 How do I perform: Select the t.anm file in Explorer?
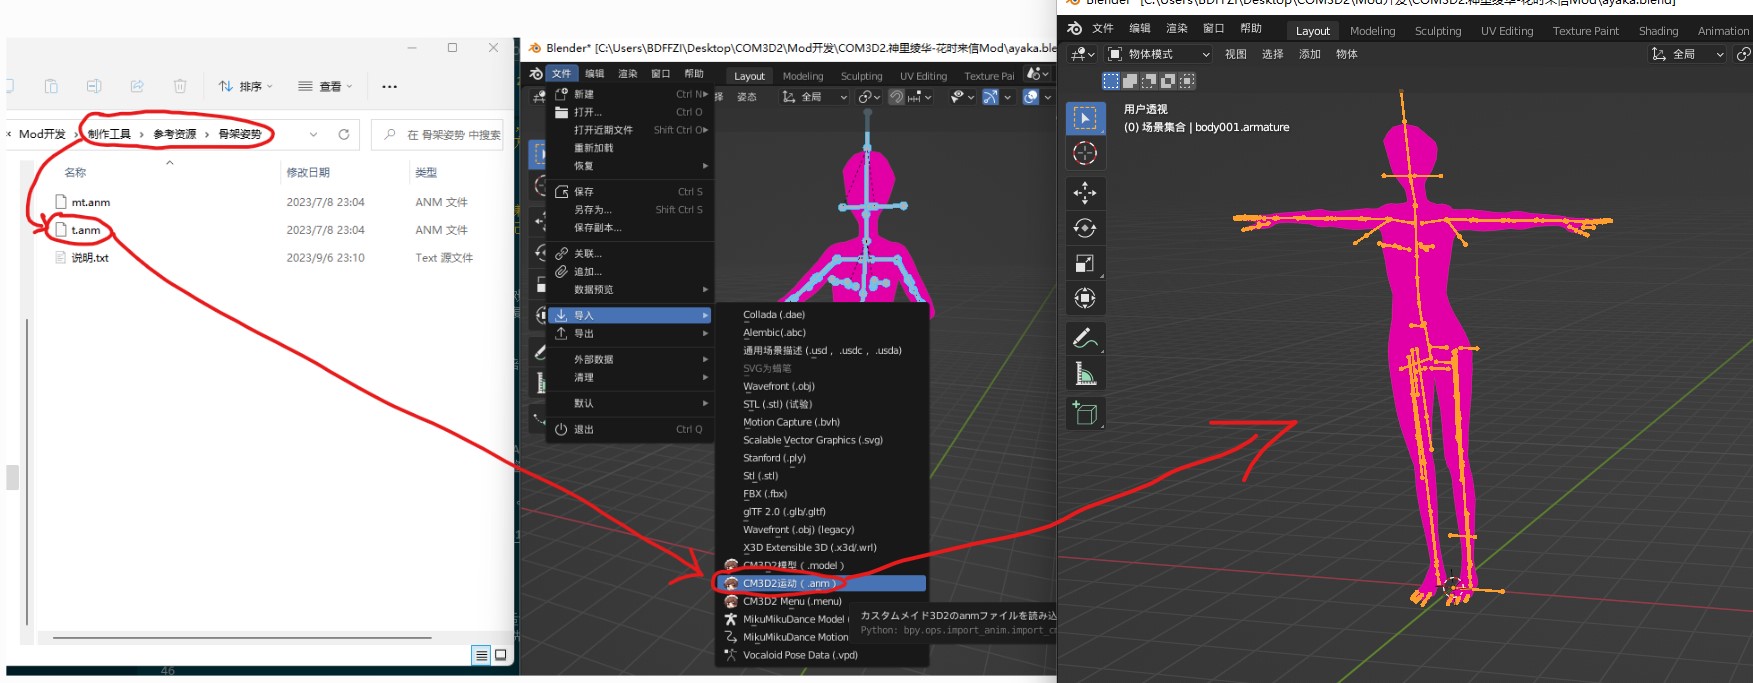86,230
